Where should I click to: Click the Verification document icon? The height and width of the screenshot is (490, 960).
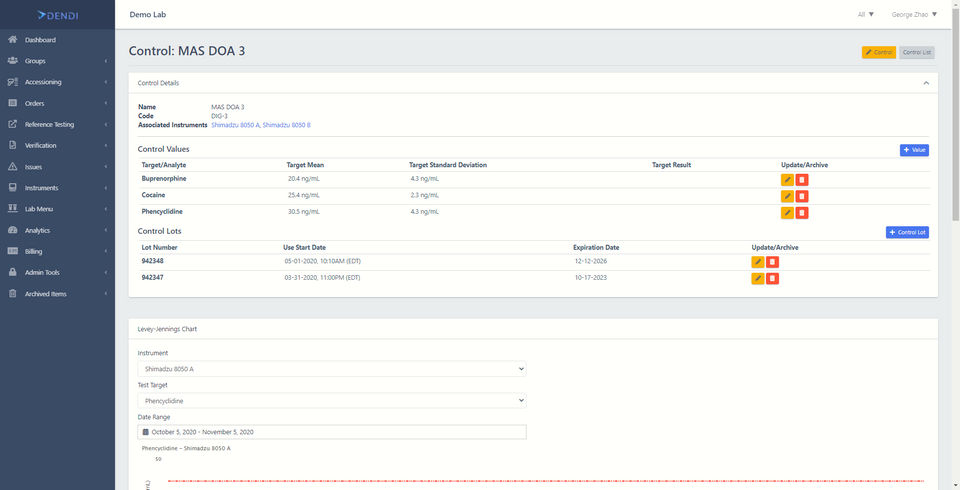(x=12, y=145)
